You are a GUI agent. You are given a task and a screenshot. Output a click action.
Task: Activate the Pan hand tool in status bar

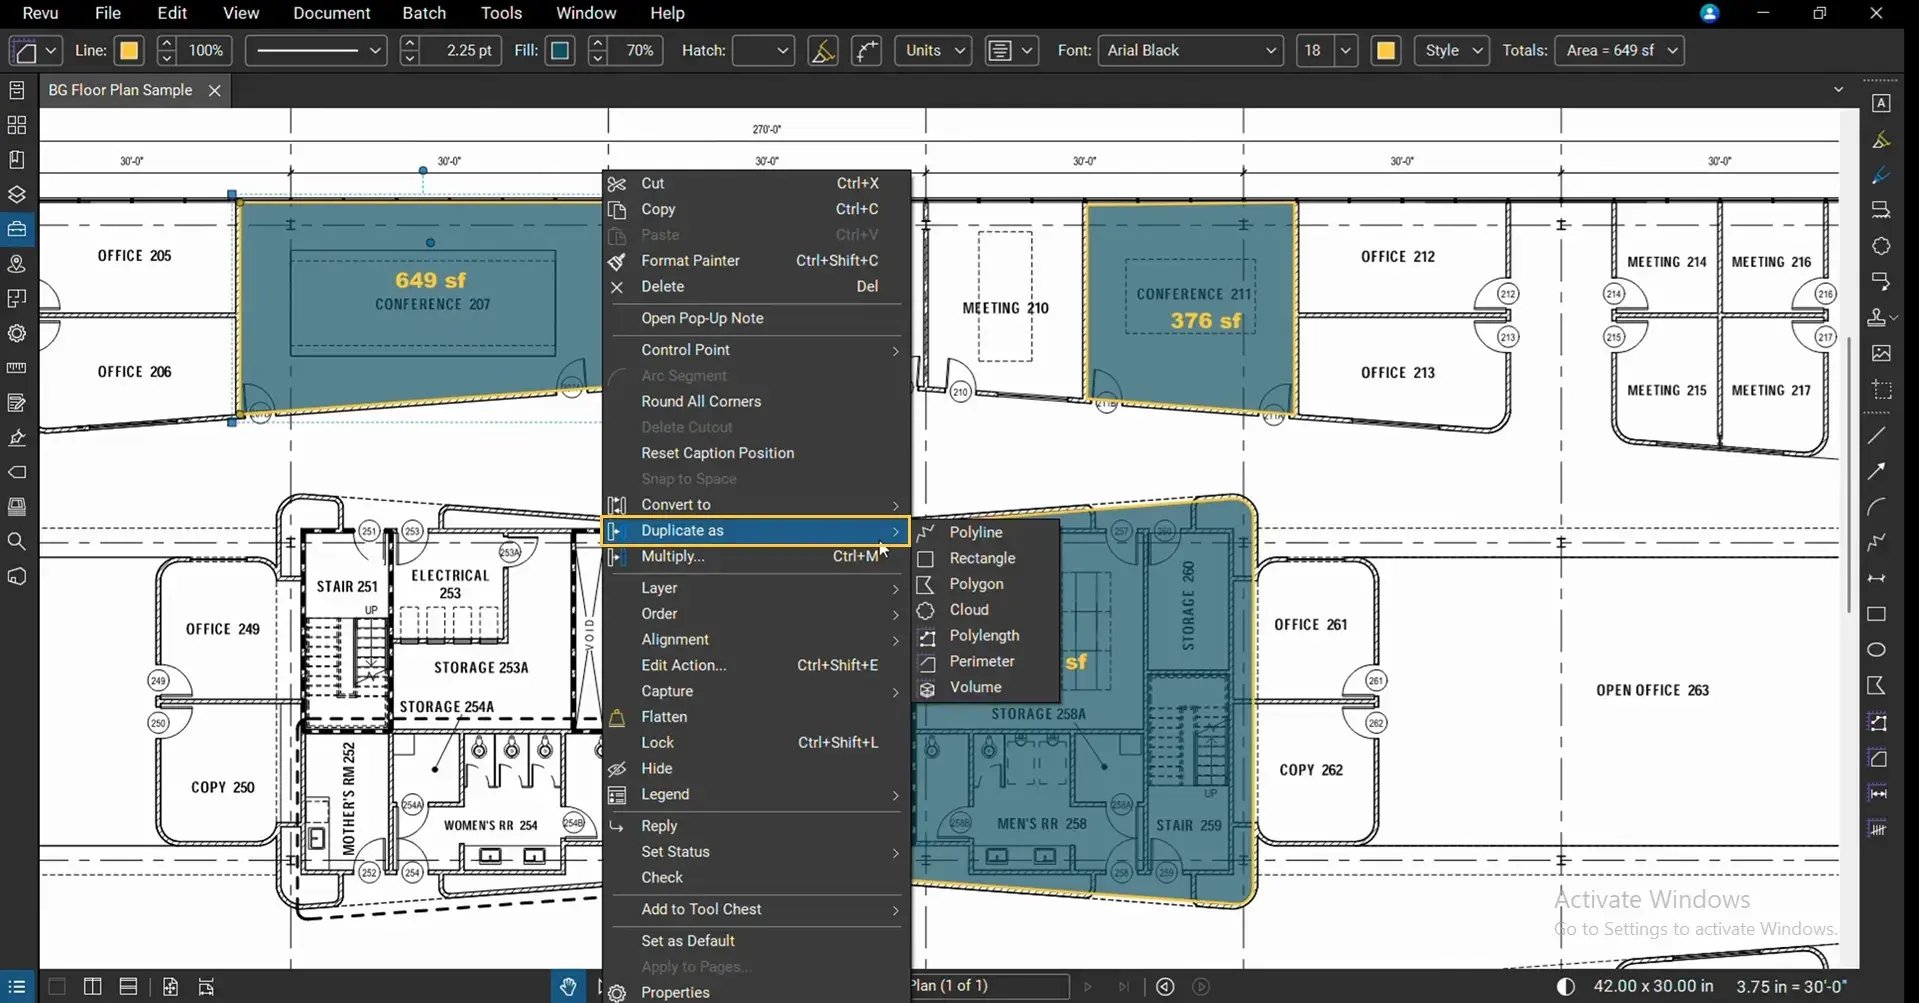568,987
